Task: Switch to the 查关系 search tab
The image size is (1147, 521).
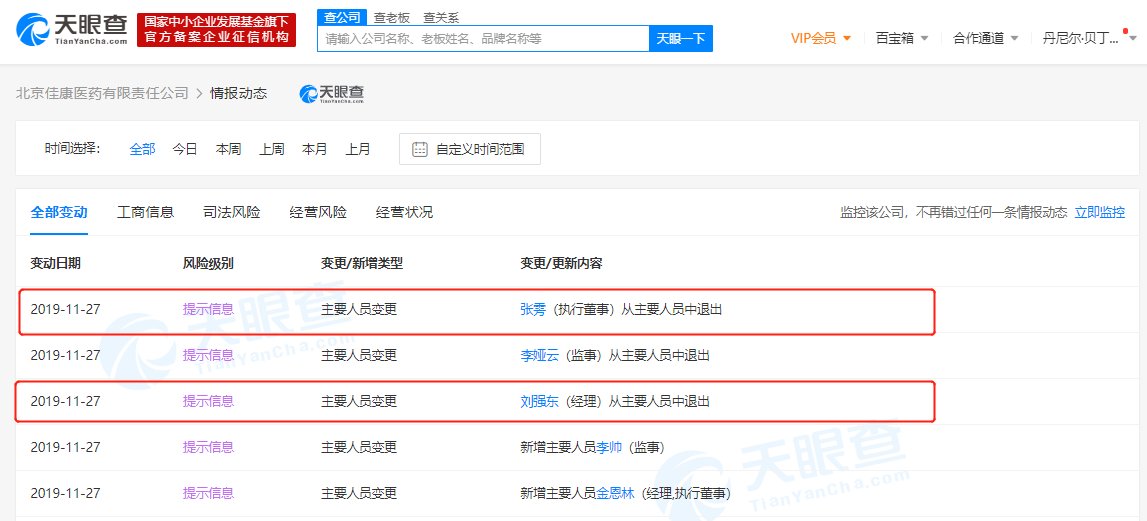Action: [x=441, y=17]
